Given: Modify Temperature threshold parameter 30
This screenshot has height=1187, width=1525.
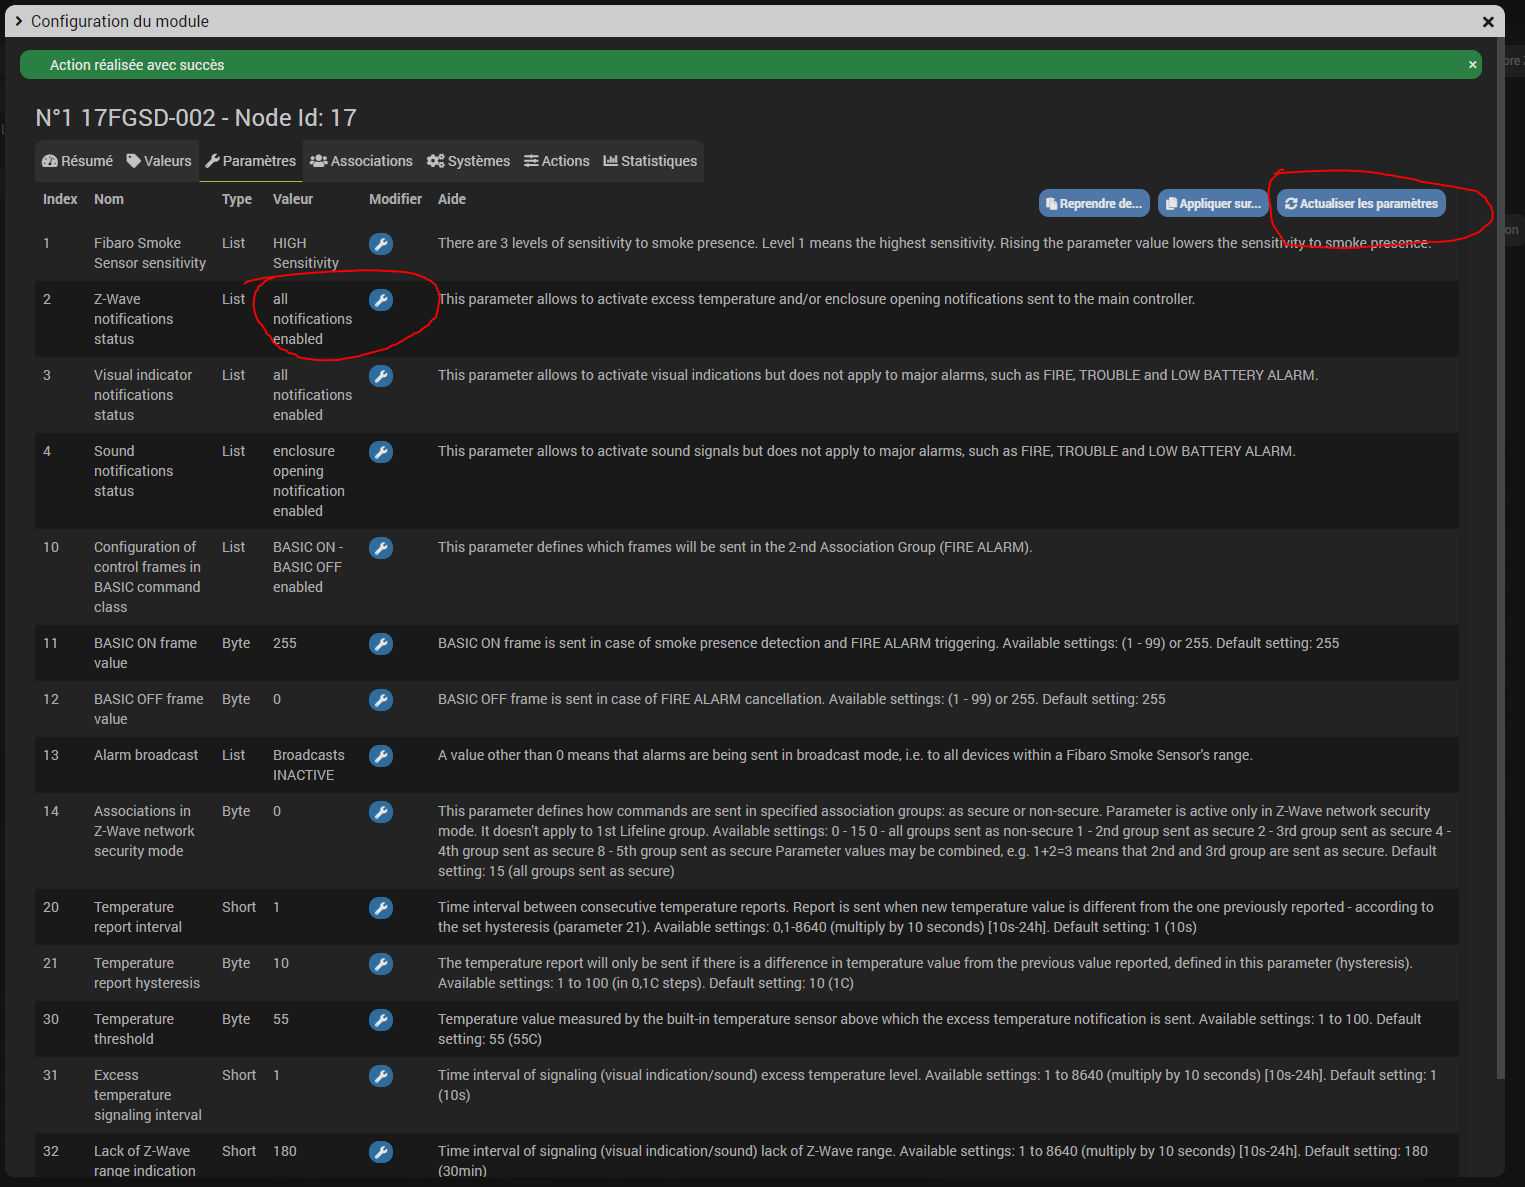Looking at the screenshot, I should [381, 1020].
